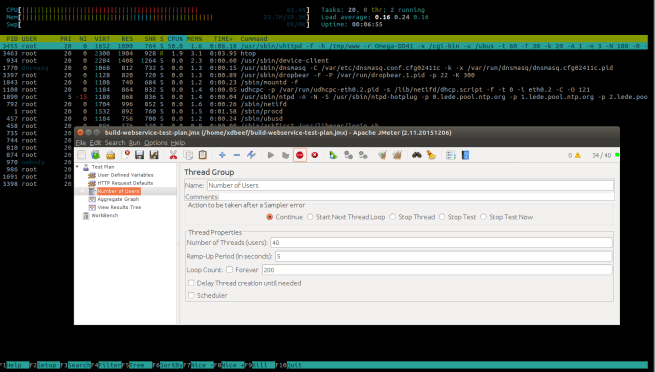Enable the Forever loop checkbox
Screen dimensions: 655x372
click(x=229, y=270)
